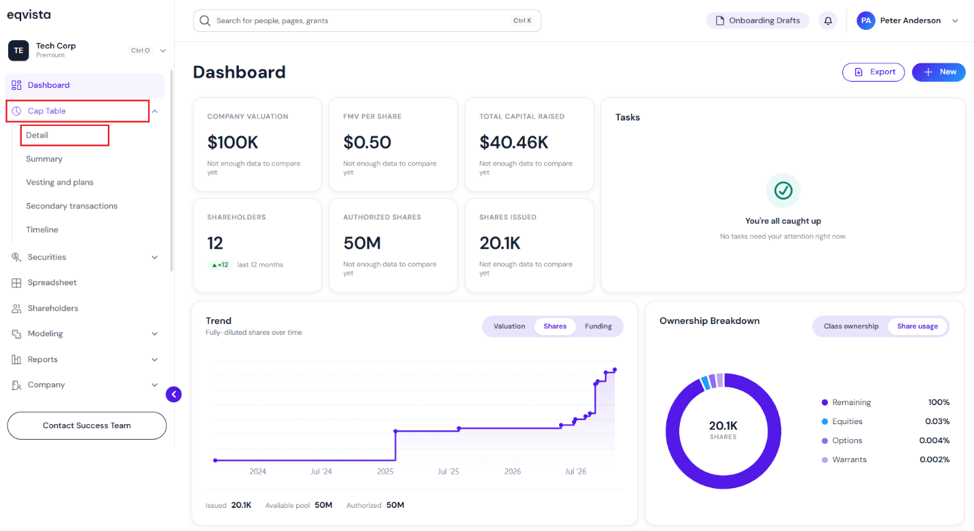Click the Dashboard nav item
974x531 pixels.
click(84, 85)
